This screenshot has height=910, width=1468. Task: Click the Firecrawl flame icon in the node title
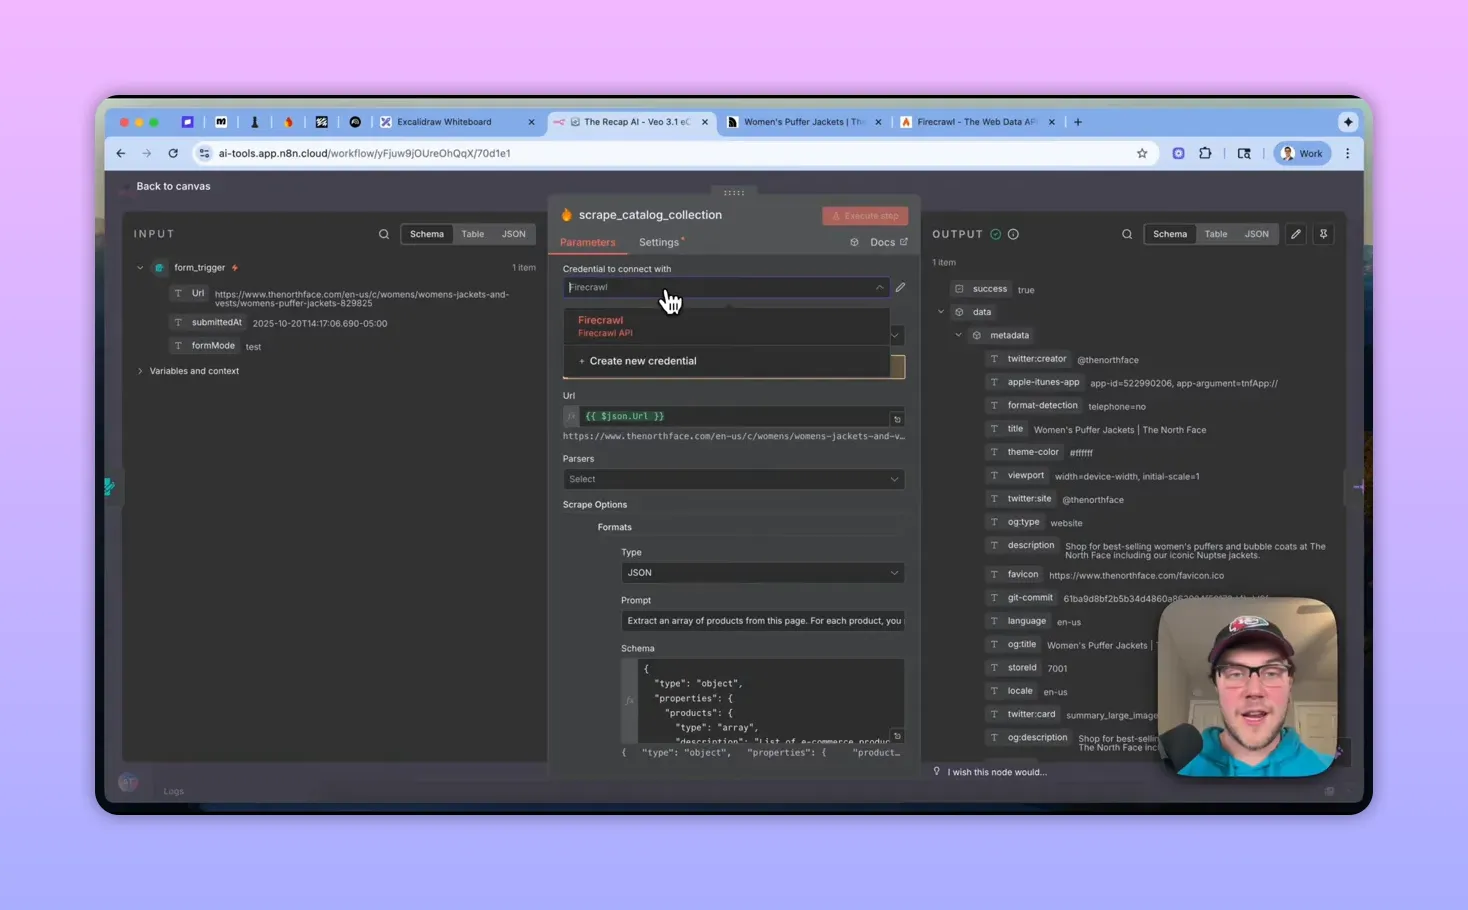567,215
